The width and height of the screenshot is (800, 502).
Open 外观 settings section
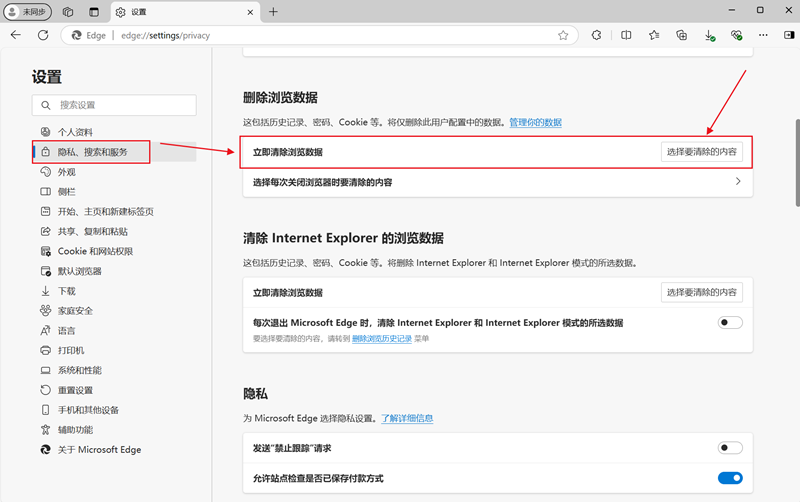tap(114, 172)
